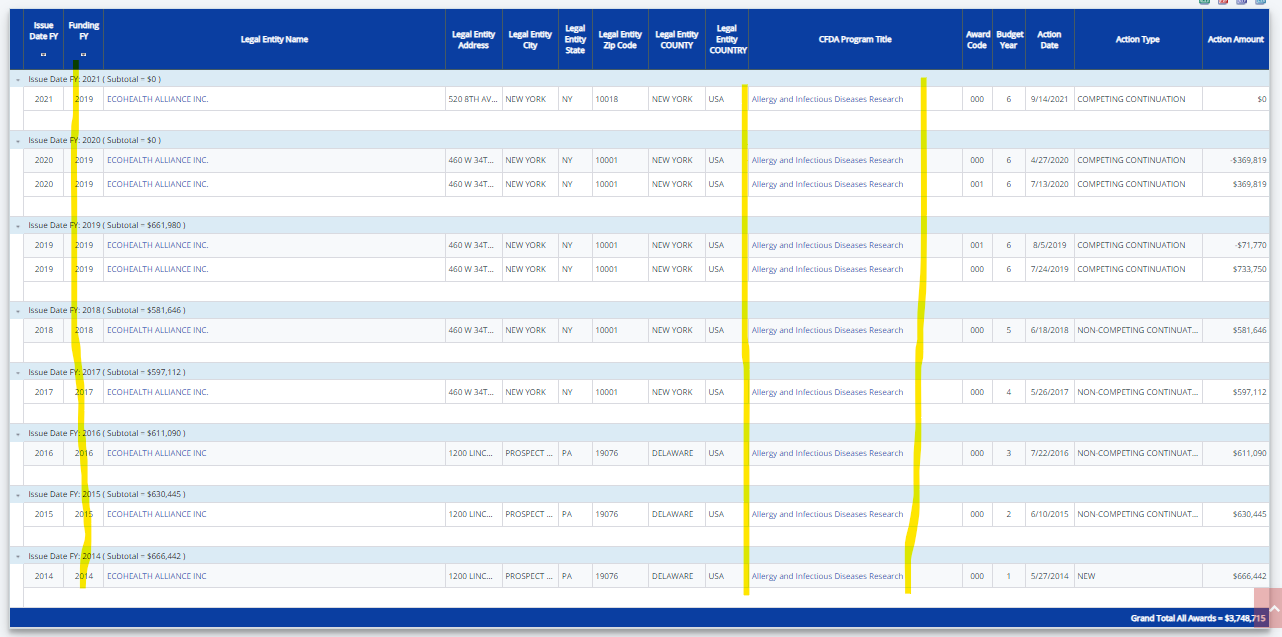Open ECOHEALTH ALLIANCE link dated 4/27/2020
1282x637 pixels.
(158, 160)
